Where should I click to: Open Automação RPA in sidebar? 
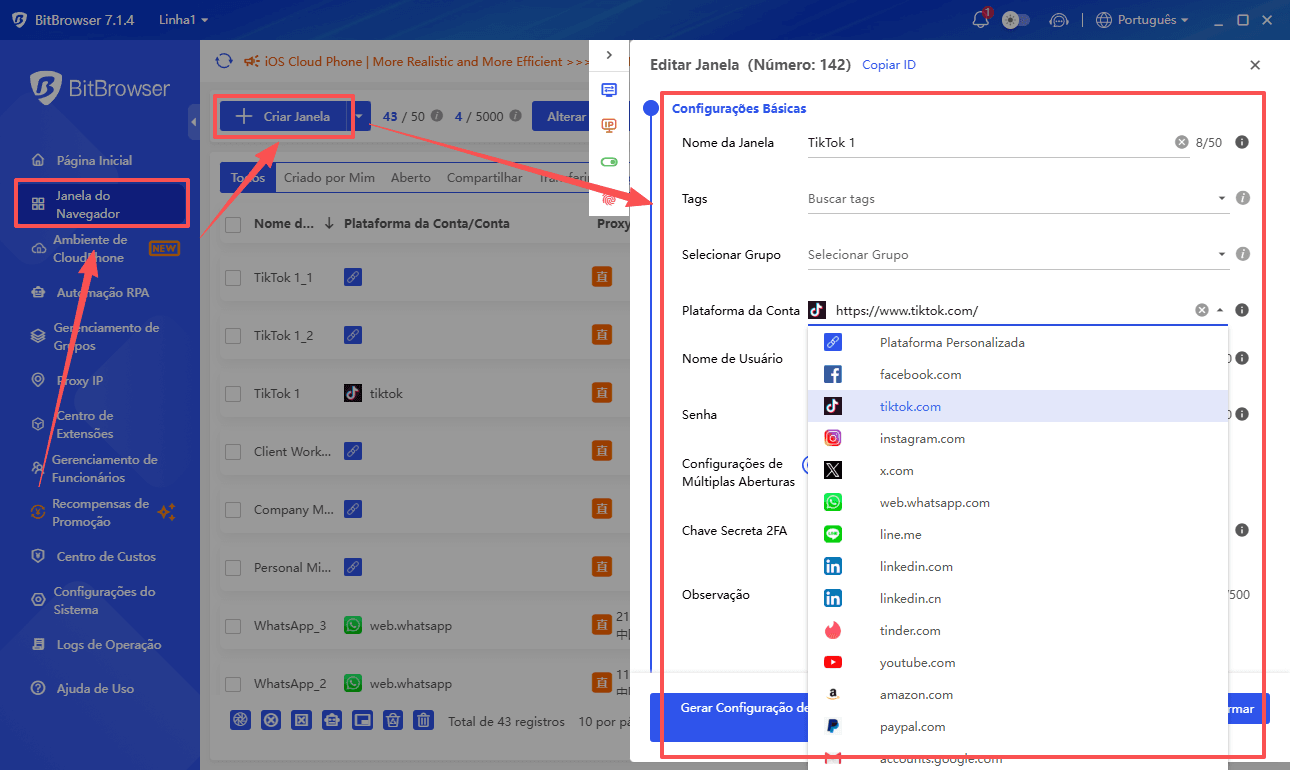coord(102,292)
